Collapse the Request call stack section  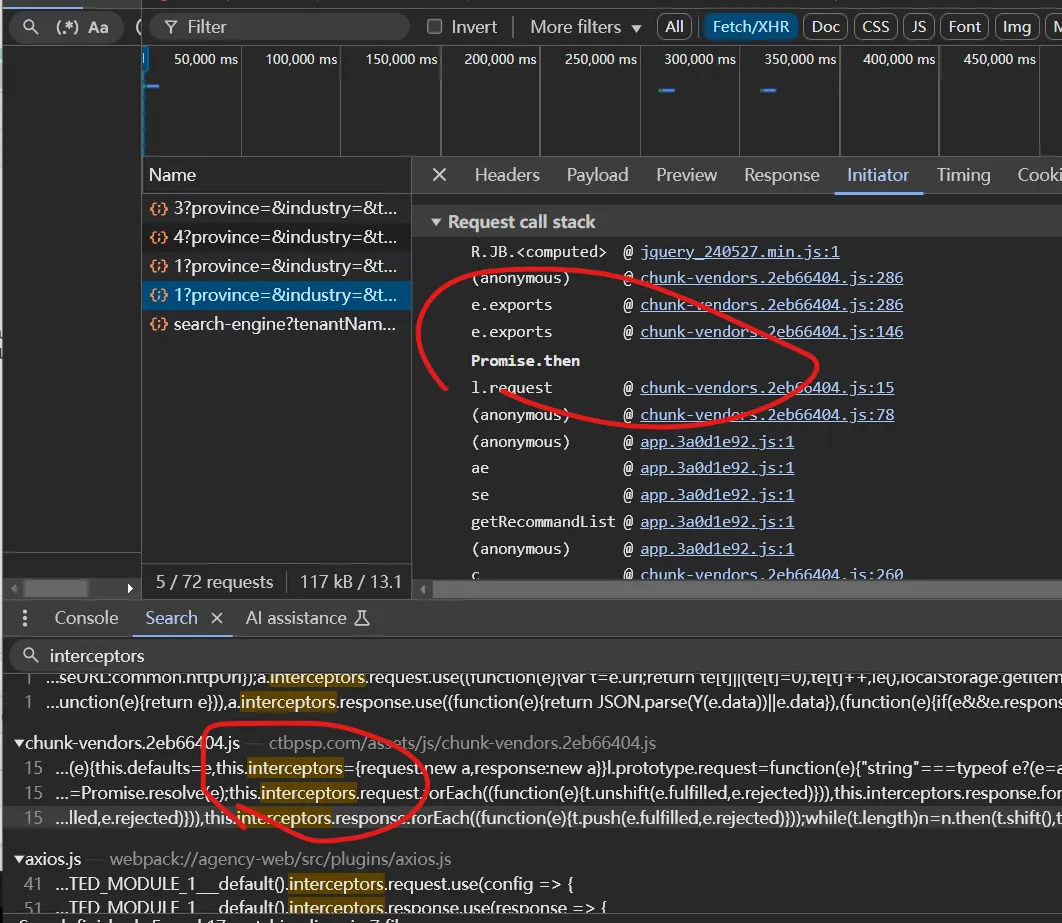[437, 222]
